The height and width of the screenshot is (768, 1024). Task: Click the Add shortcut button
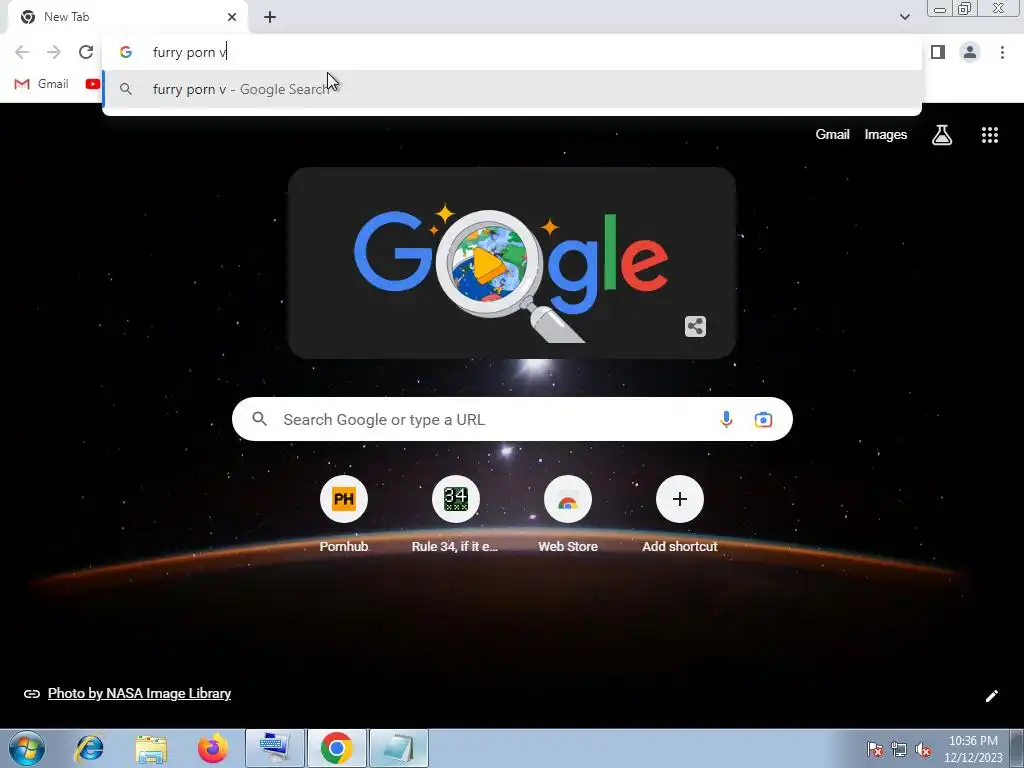pyautogui.click(x=680, y=515)
